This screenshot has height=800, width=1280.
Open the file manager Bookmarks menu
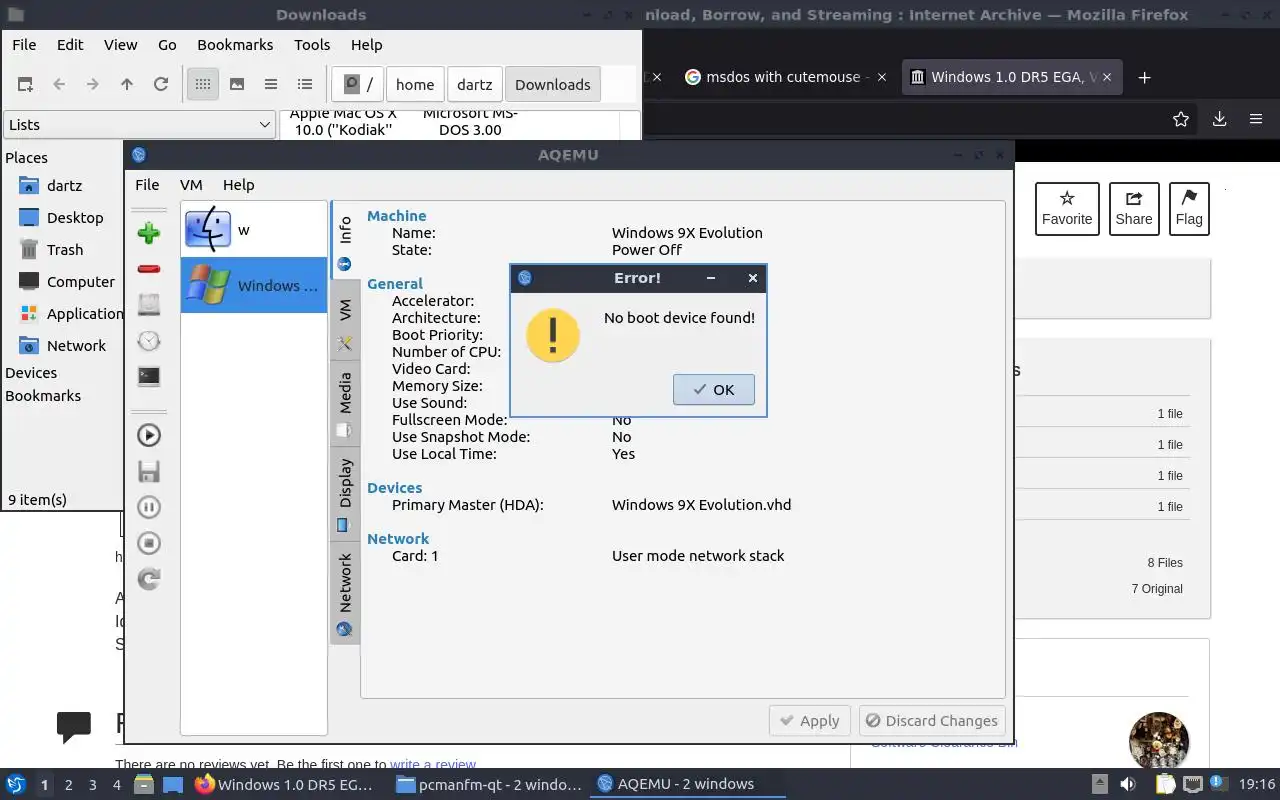click(235, 44)
